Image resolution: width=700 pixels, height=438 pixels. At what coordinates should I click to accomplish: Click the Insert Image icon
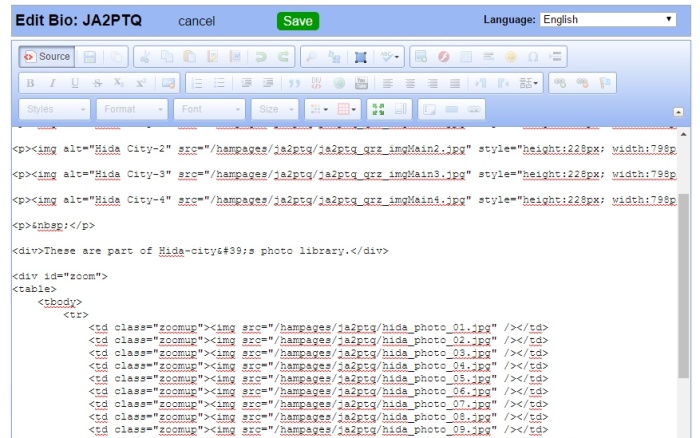click(x=421, y=57)
